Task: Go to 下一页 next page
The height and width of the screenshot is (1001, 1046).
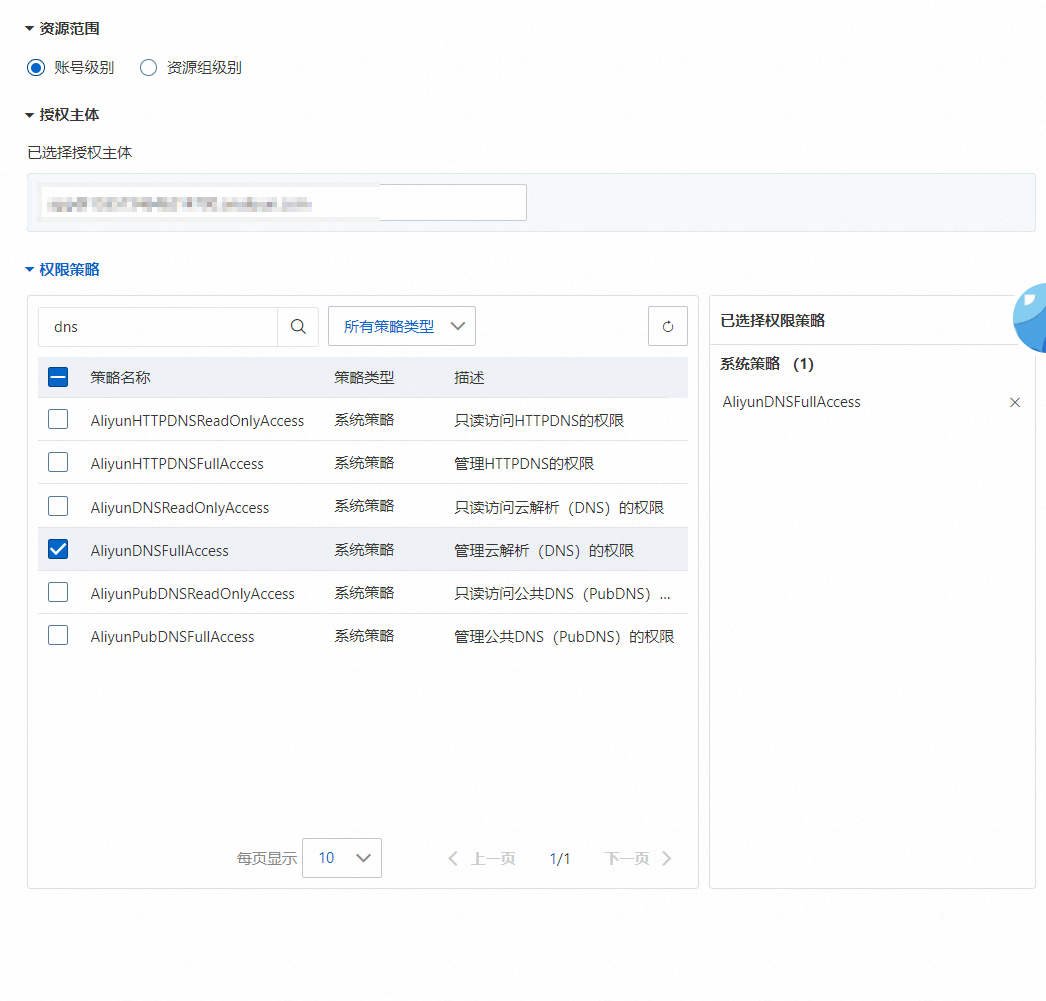Action: point(638,858)
